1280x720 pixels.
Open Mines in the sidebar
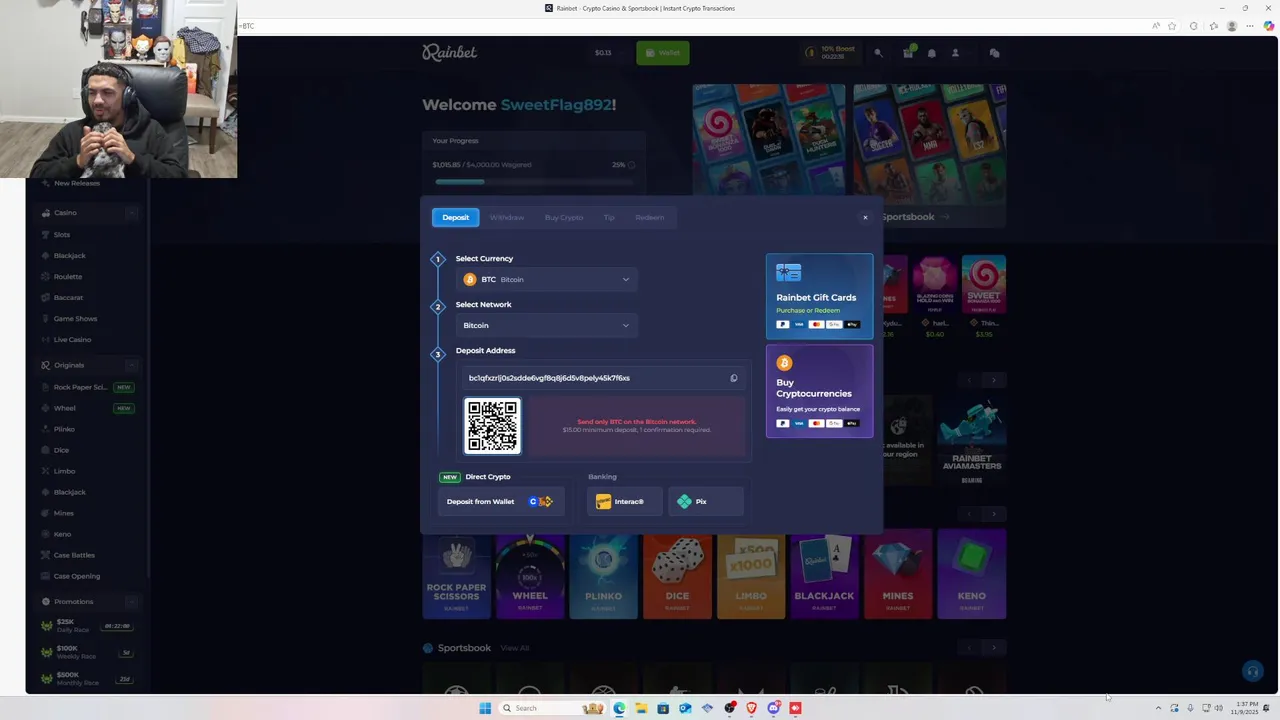pos(64,513)
